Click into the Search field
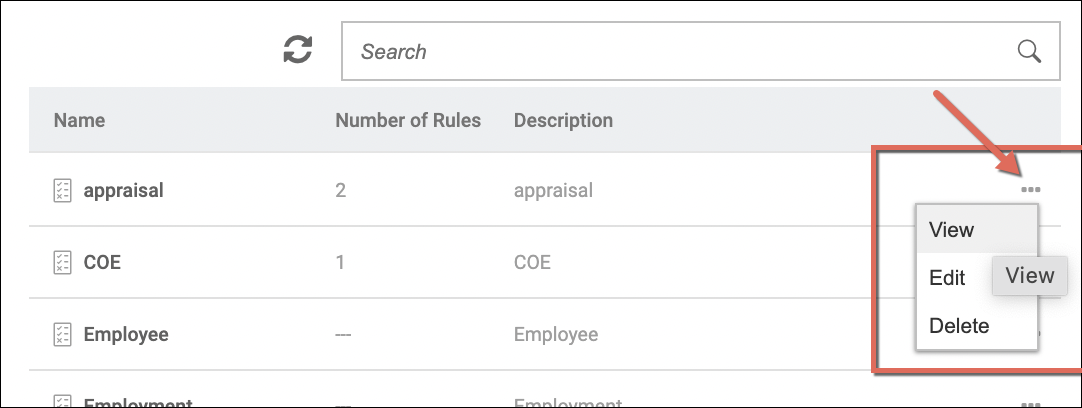 click(680, 51)
